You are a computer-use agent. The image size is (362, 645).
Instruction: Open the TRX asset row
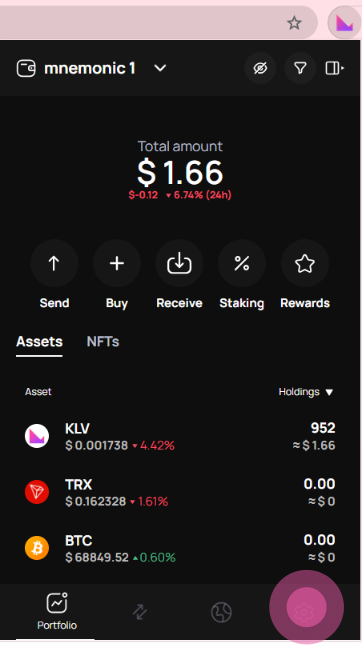click(x=180, y=492)
